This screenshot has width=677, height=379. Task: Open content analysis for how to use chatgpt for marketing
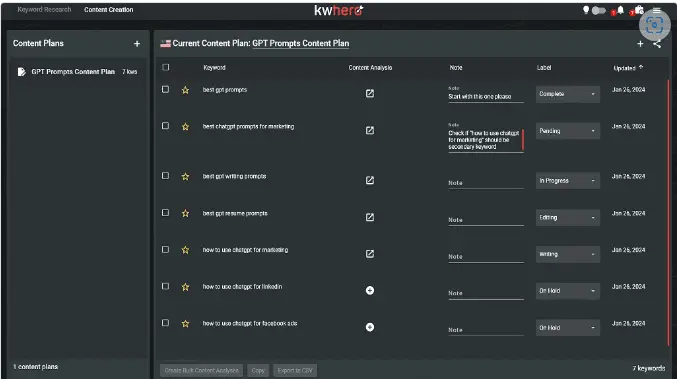click(370, 253)
